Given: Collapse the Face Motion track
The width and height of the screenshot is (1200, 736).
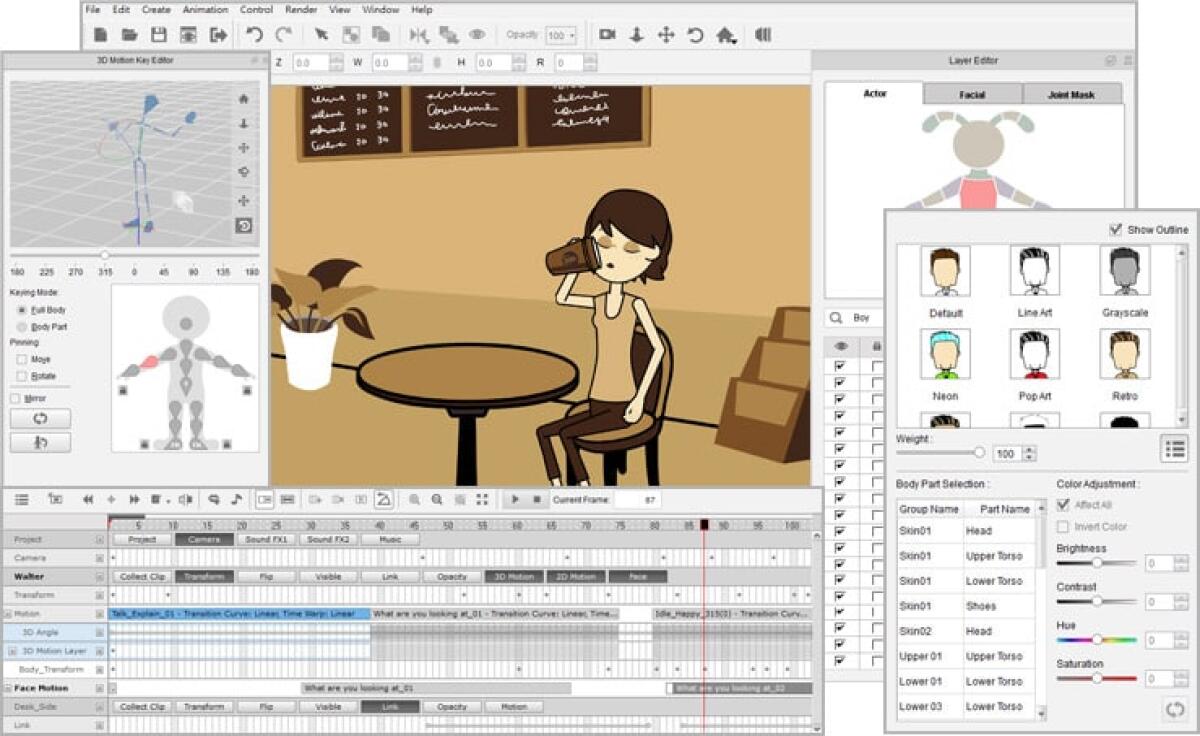Looking at the screenshot, I should [x=8, y=687].
